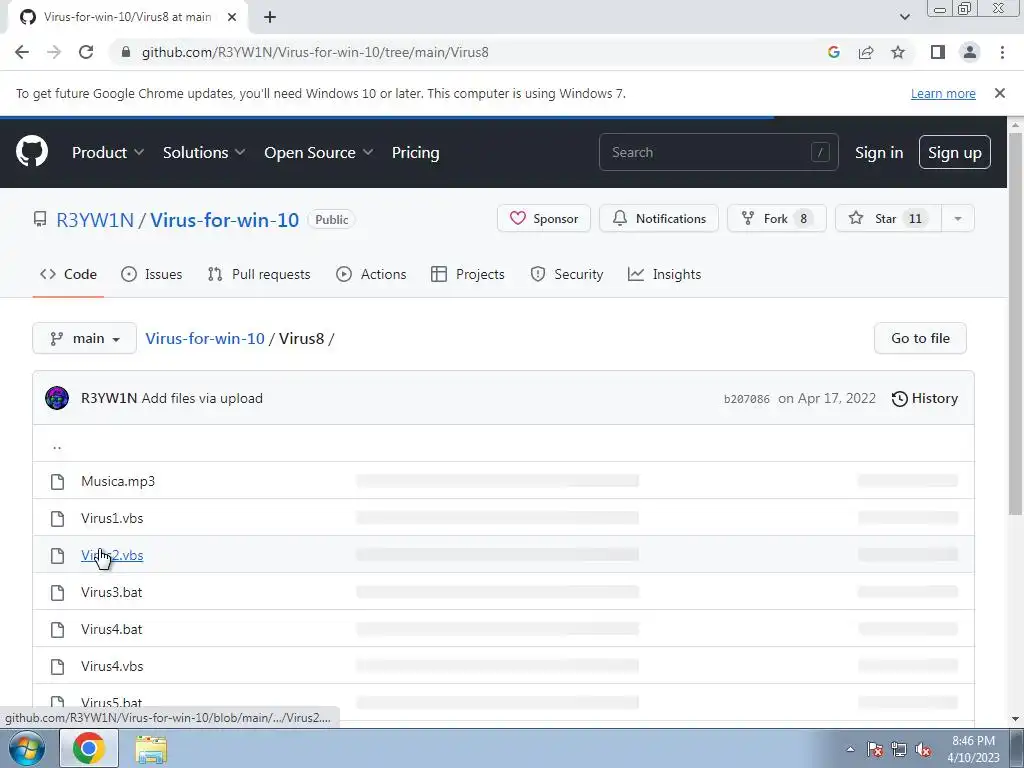Click the network tray icon

coord(899,749)
